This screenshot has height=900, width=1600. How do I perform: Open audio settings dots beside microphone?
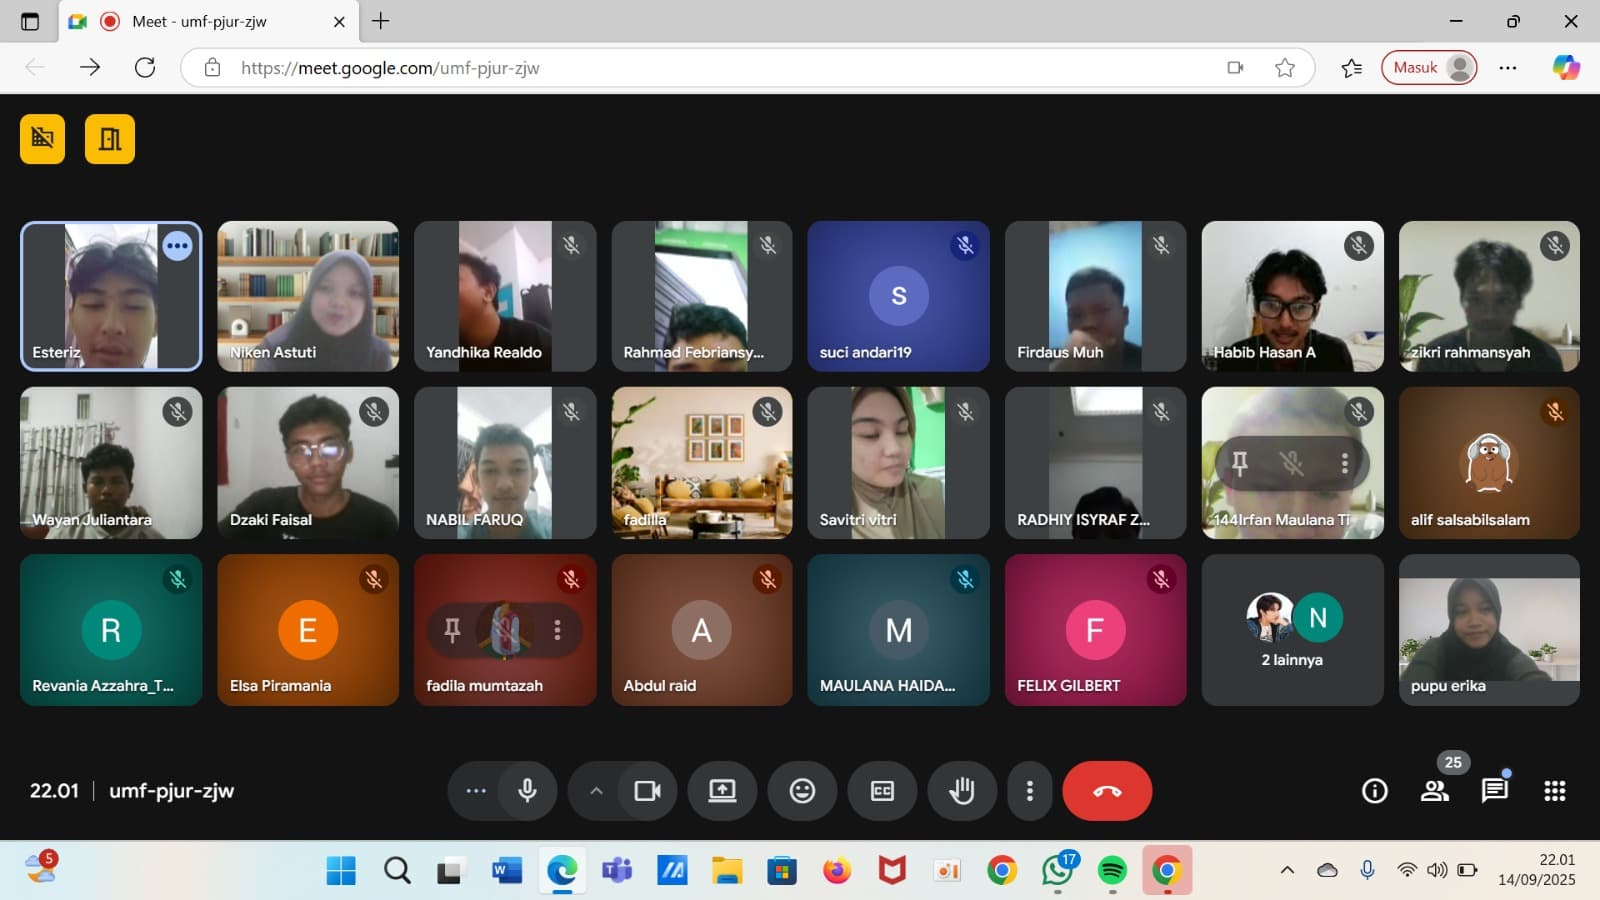[x=476, y=791]
